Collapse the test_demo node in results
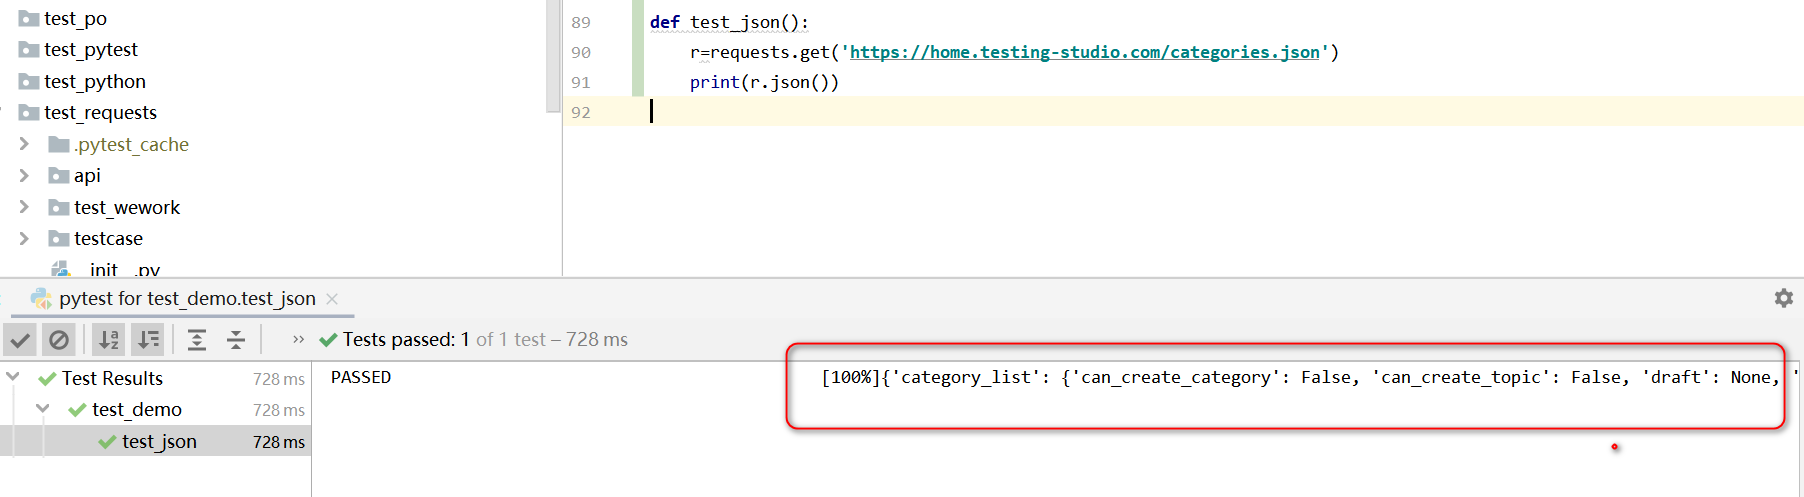The image size is (1804, 497). tap(43, 409)
